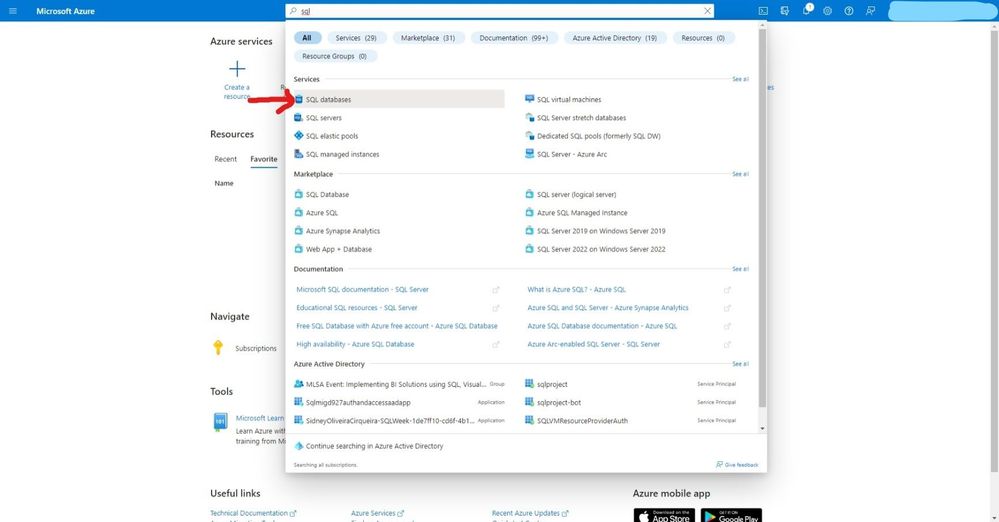Switch to Favorite resources tab
The height and width of the screenshot is (522, 999).
(264, 159)
